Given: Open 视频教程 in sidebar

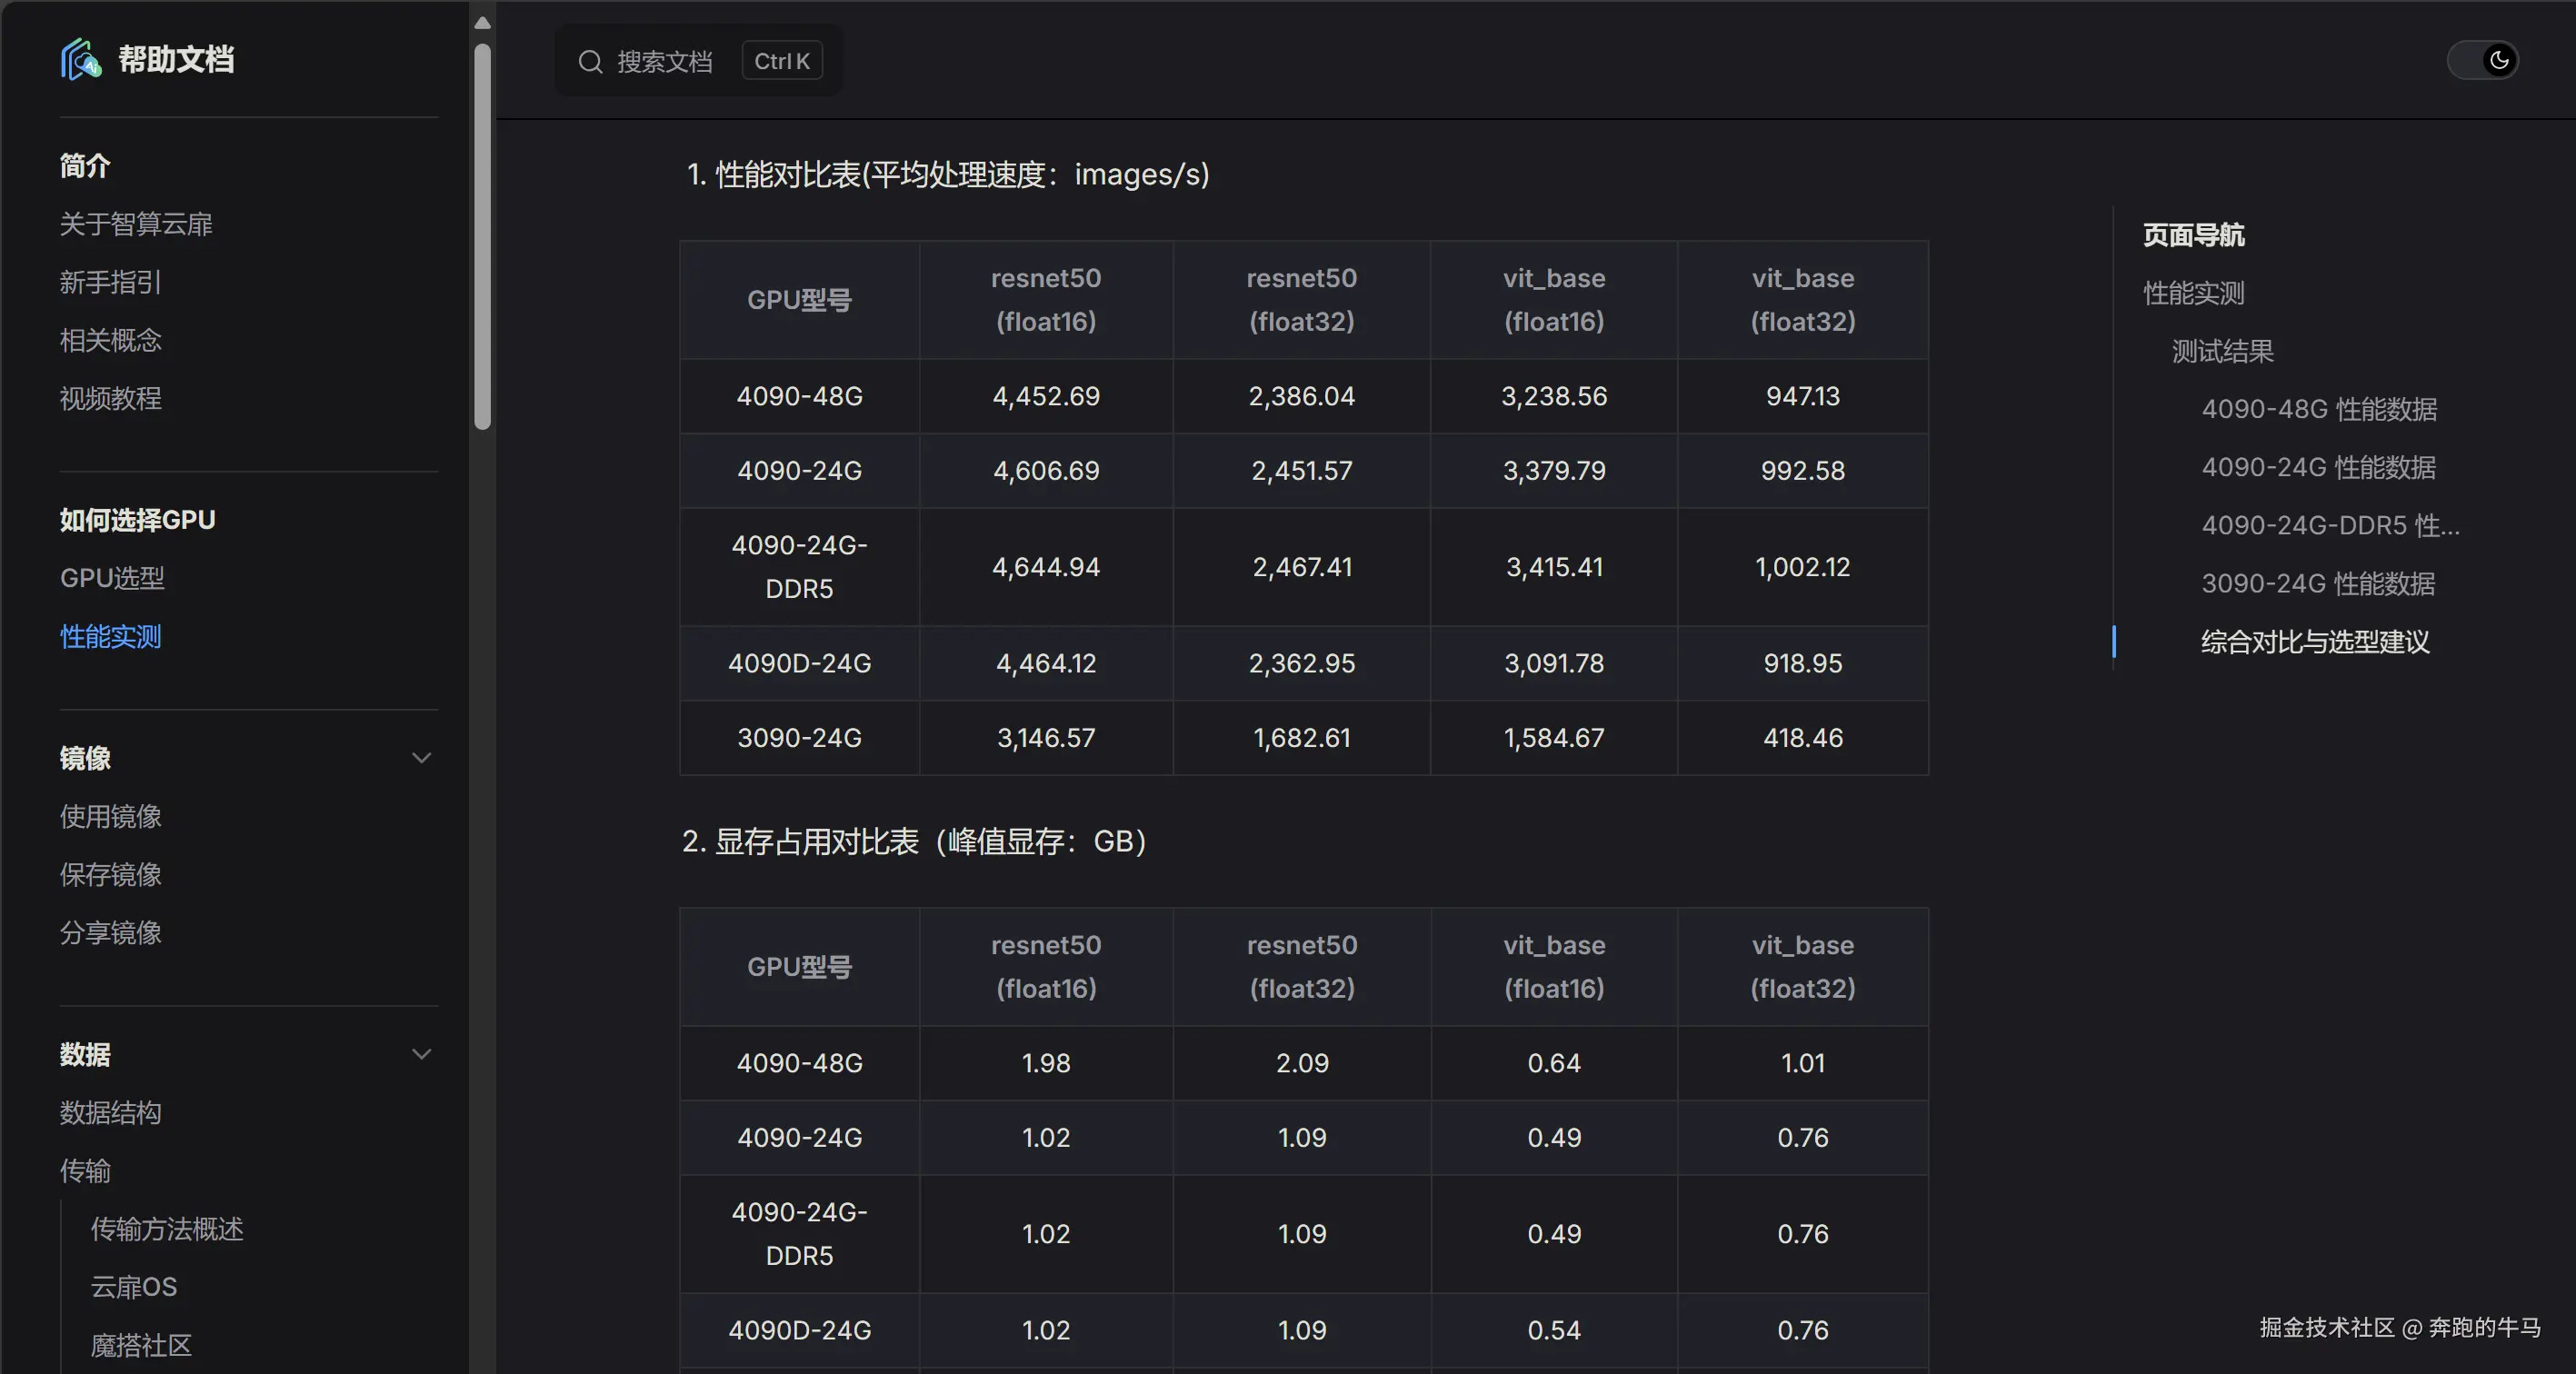Looking at the screenshot, I should coord(110,398).
